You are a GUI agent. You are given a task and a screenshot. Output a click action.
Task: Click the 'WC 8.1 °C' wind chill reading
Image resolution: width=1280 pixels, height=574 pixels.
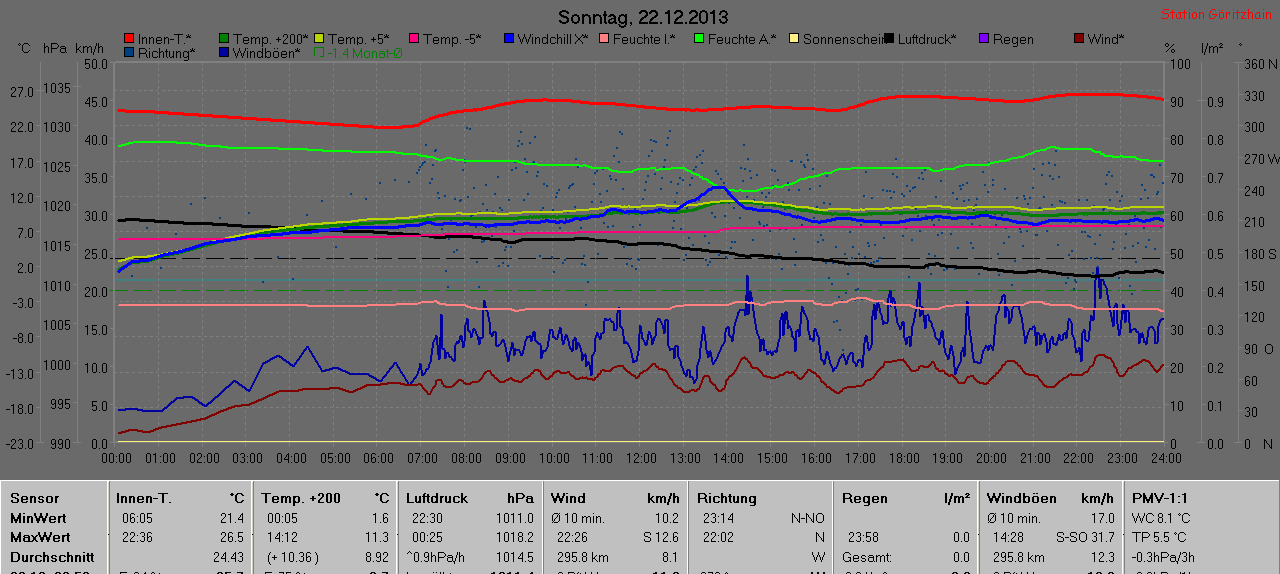coord(1161,518)
